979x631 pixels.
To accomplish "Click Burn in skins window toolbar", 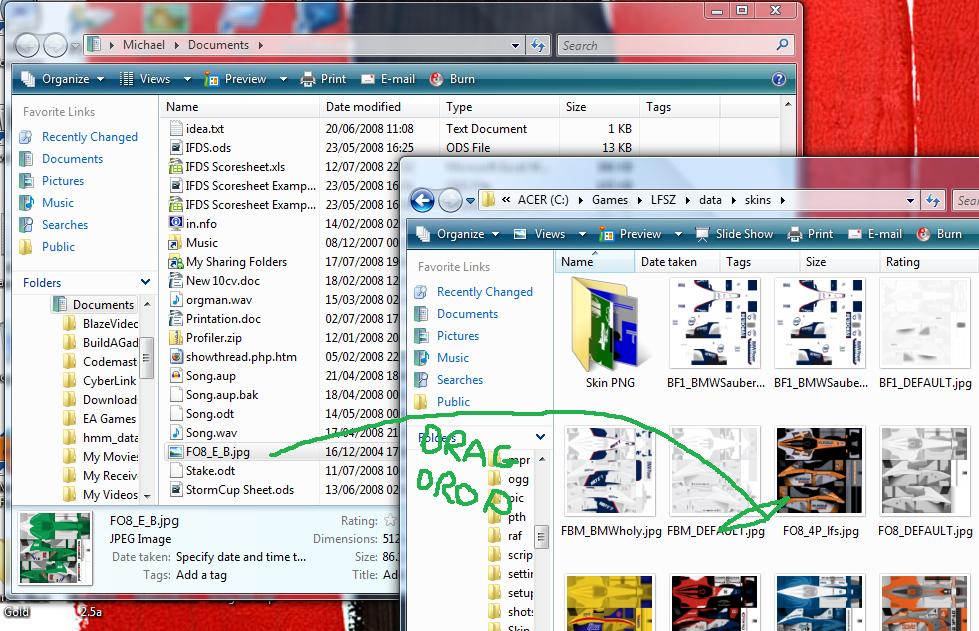I will point(940,234).
